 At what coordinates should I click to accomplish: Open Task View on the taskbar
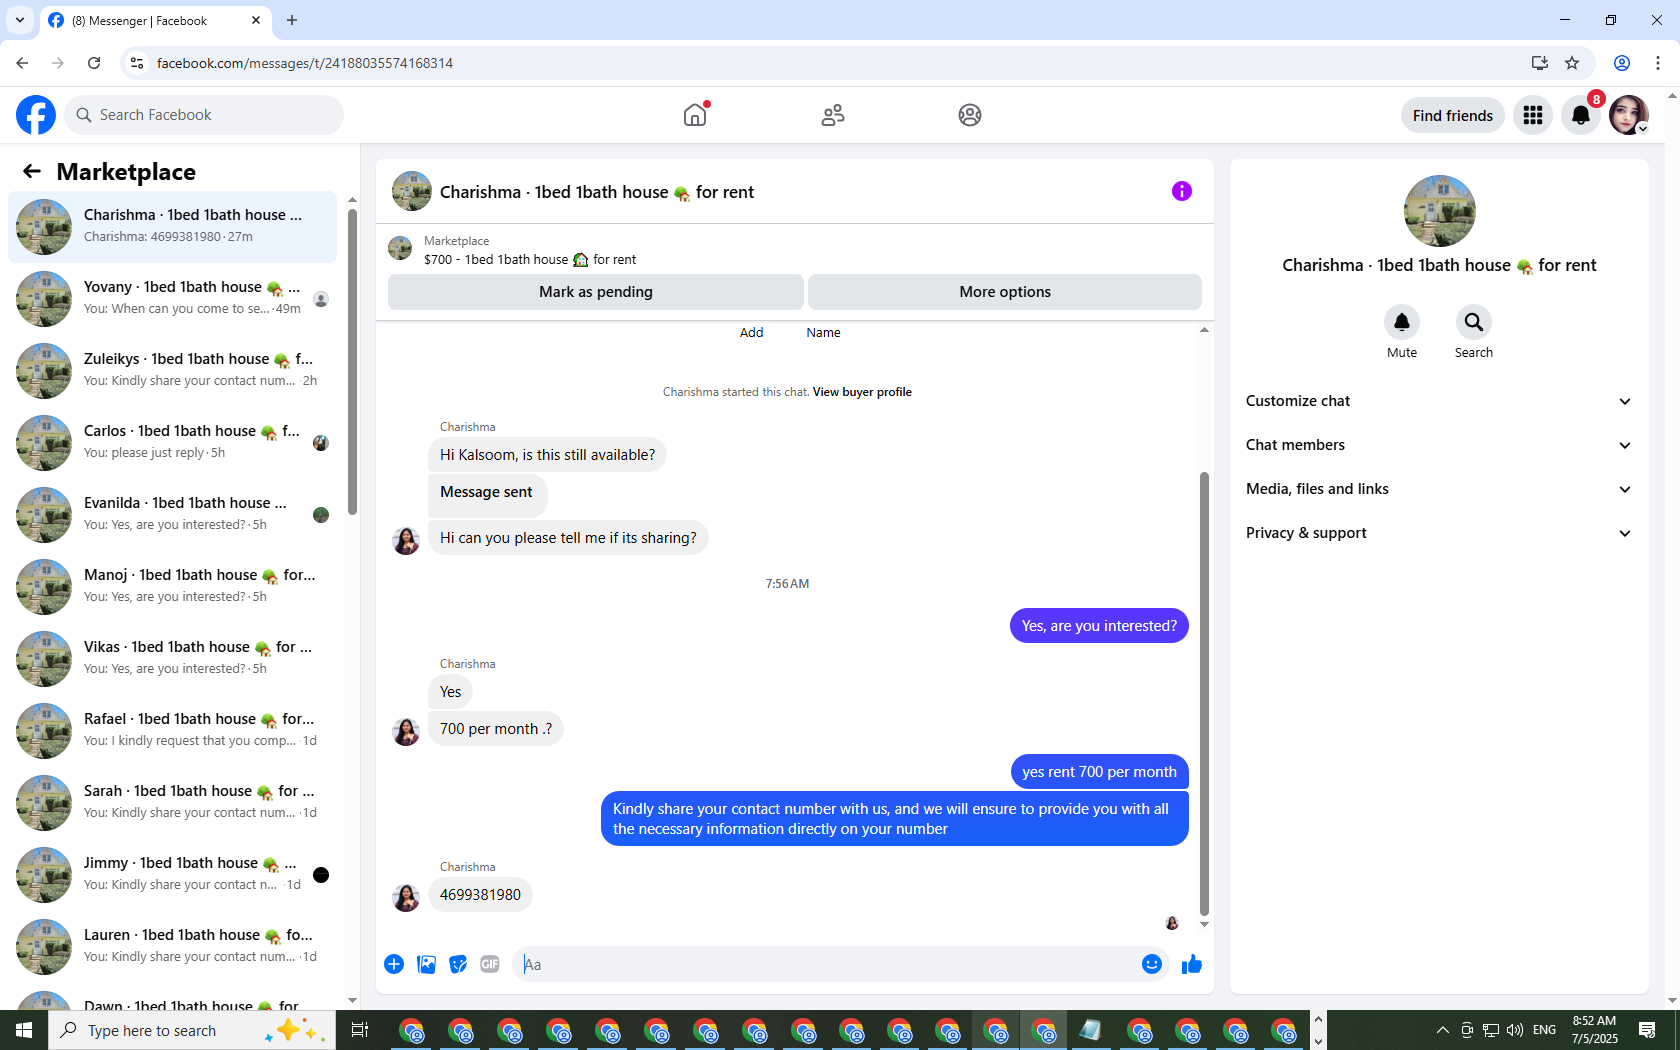point(360,1030)
